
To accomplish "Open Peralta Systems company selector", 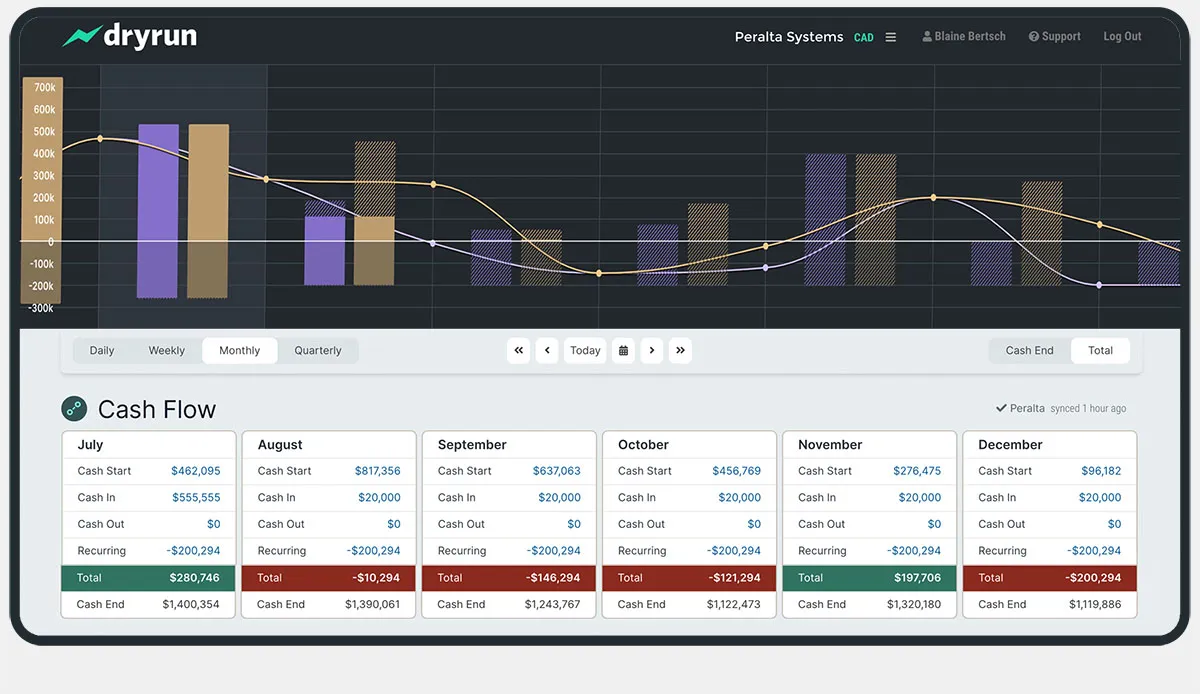I will click(789, 37).
